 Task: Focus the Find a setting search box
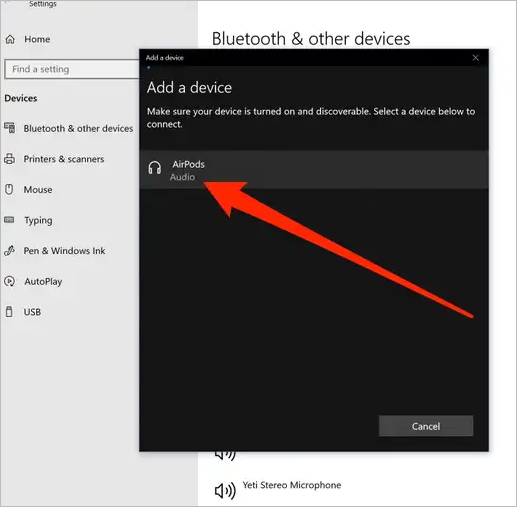point(72,69)
